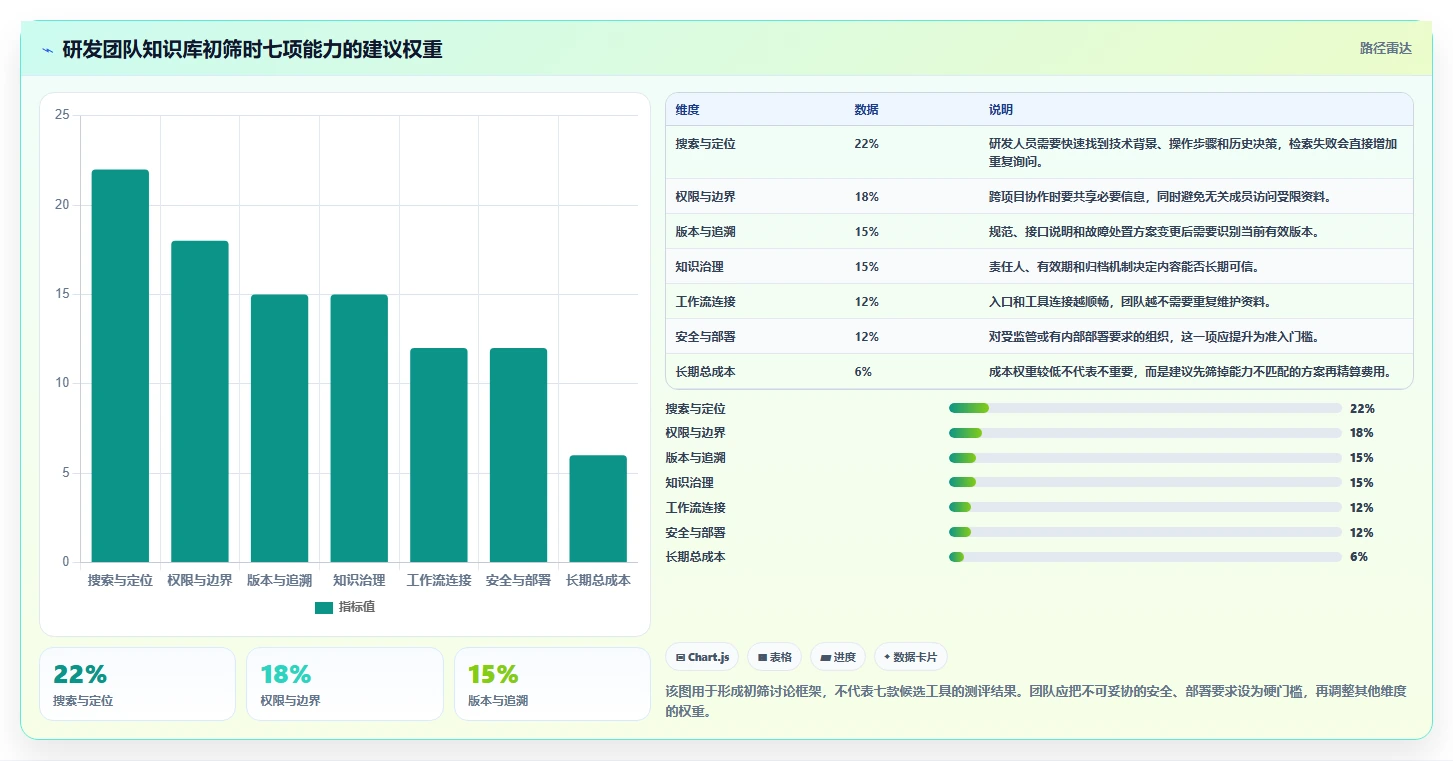This screenshot has height=761, width=1453.
Task: Click the 安全与部署 cell in the table
Action: pyautogui.click(x=705, y=337)
